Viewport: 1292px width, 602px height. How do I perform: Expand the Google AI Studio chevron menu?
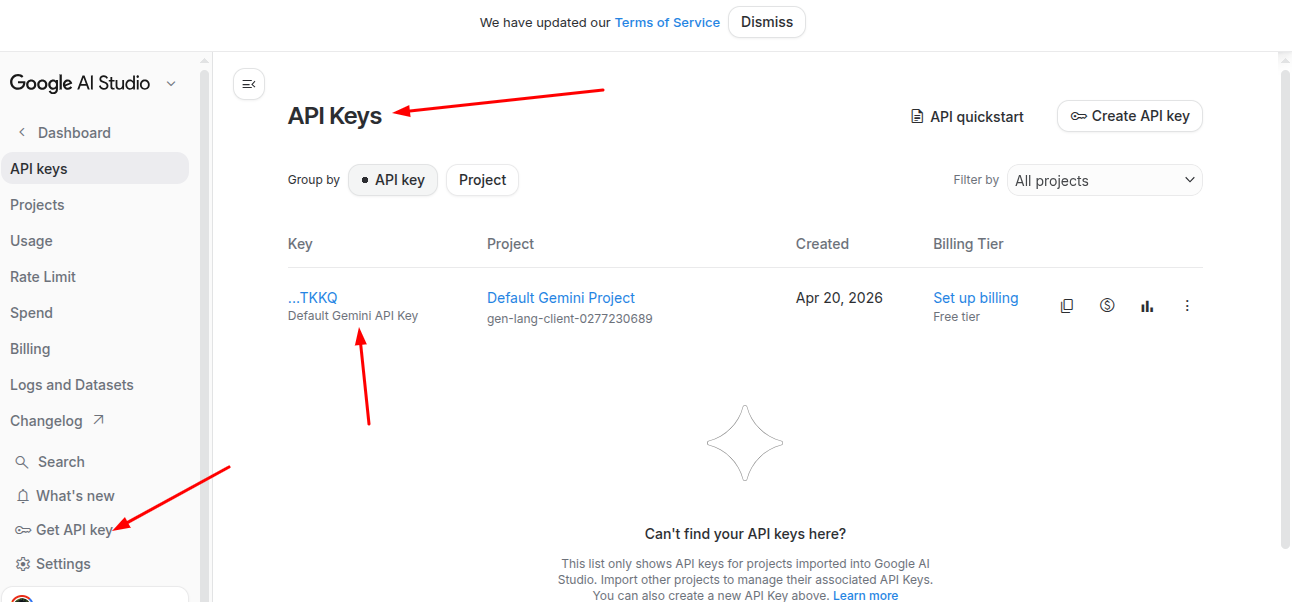point(171,84)
